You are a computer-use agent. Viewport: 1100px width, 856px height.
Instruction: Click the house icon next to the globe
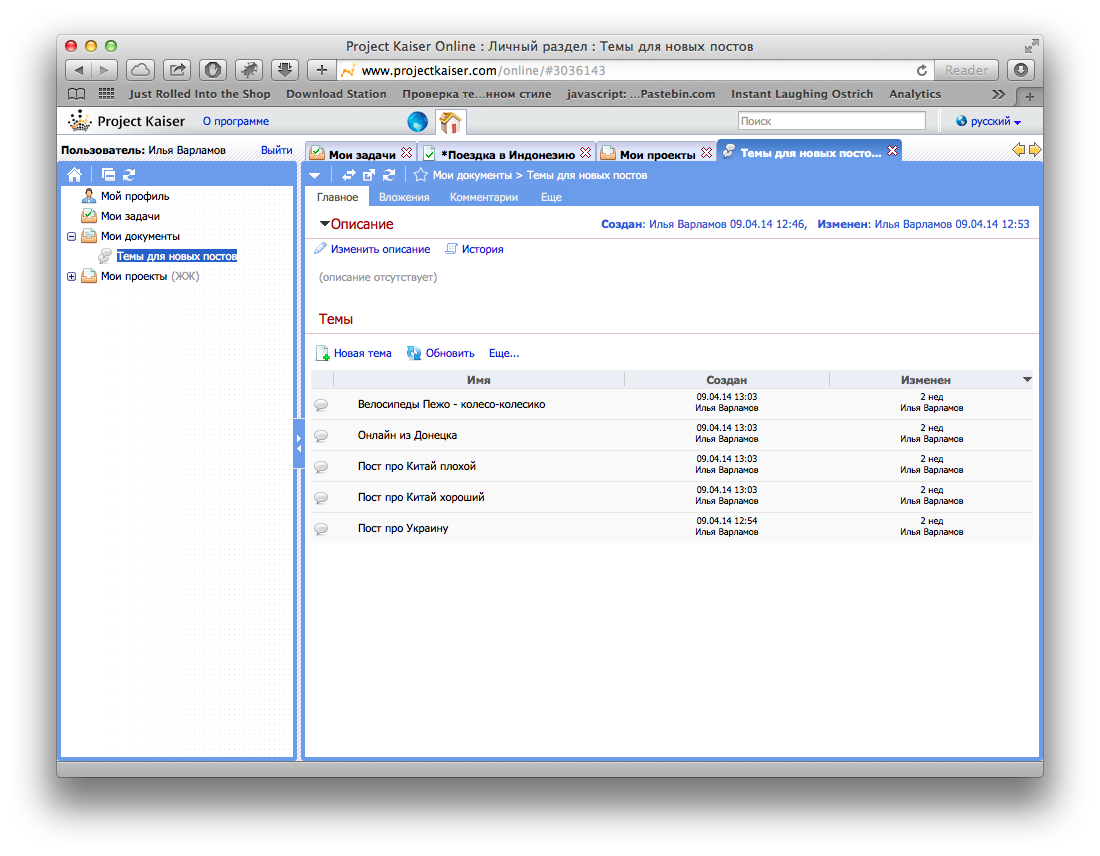click(x=450, y=122)
